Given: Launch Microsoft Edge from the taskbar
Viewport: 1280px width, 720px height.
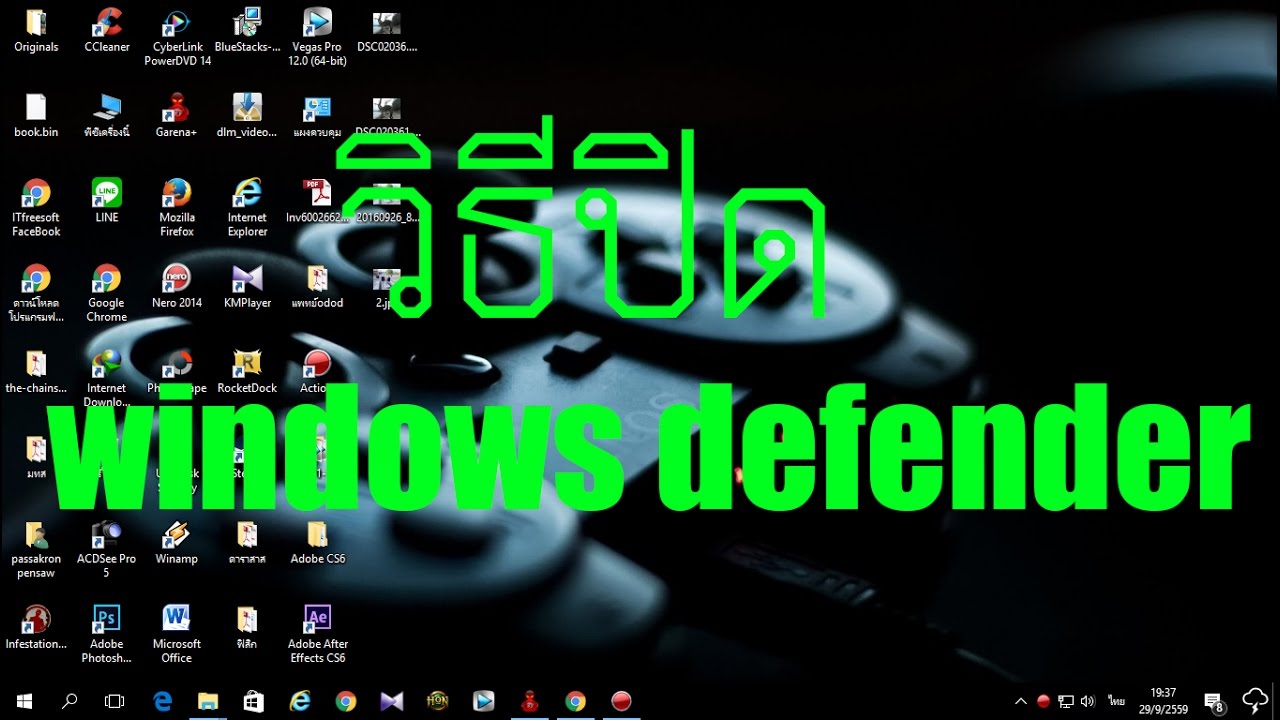Looking at the screenshot, I should tap(162, 701).
